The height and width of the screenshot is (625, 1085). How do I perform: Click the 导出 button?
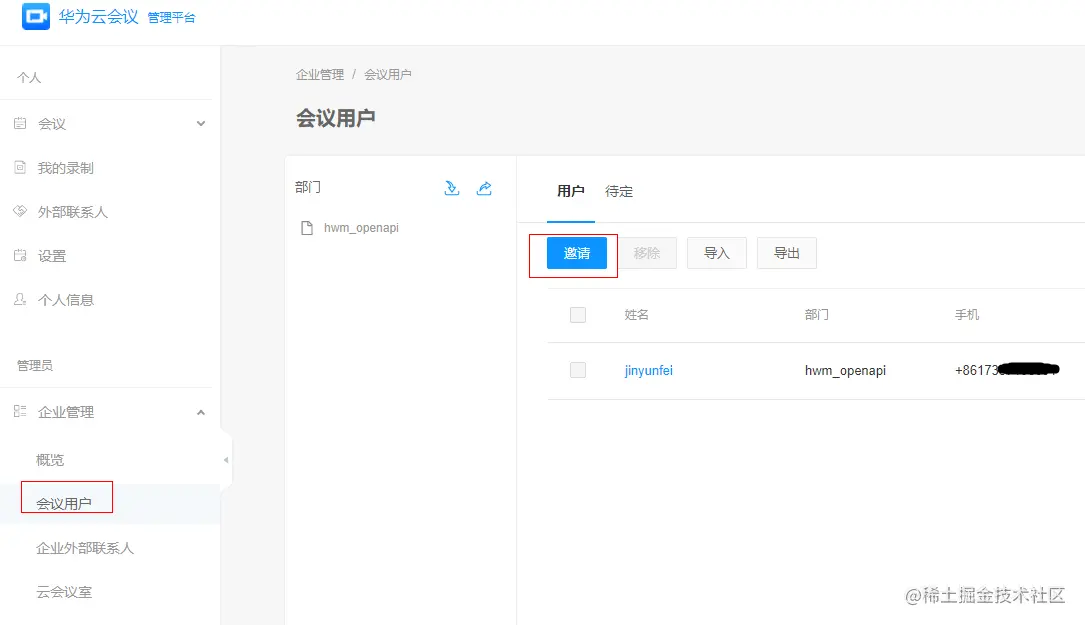(786, 253)
